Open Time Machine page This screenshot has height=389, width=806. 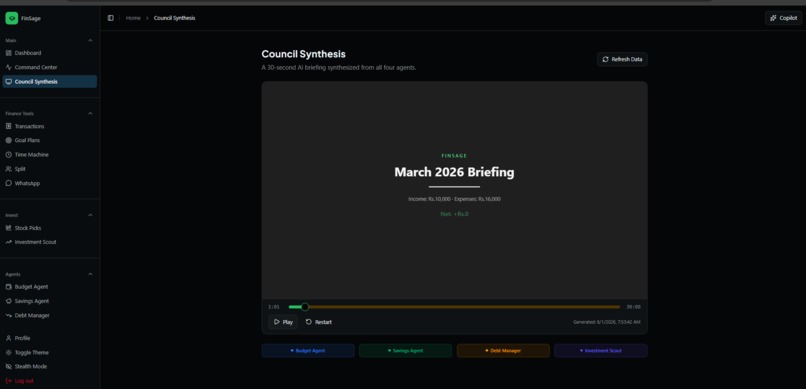coord(49,155)
